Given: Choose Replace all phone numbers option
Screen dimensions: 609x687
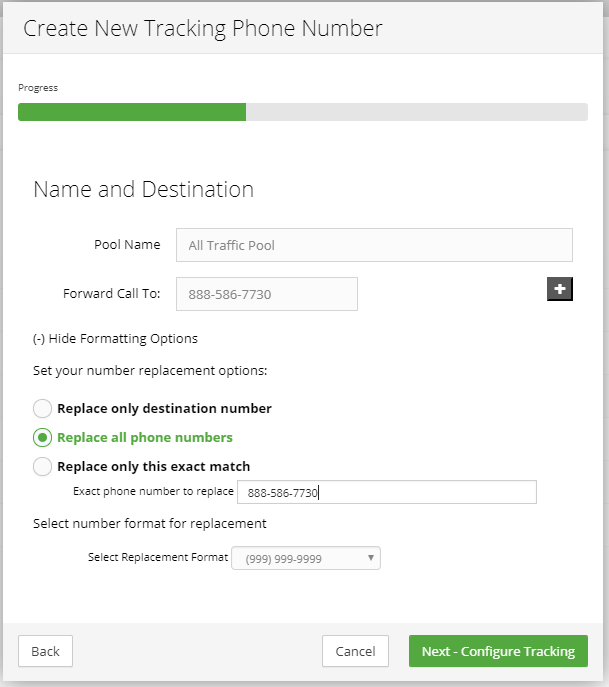Looking at the screenshot, I should point(42,437).
